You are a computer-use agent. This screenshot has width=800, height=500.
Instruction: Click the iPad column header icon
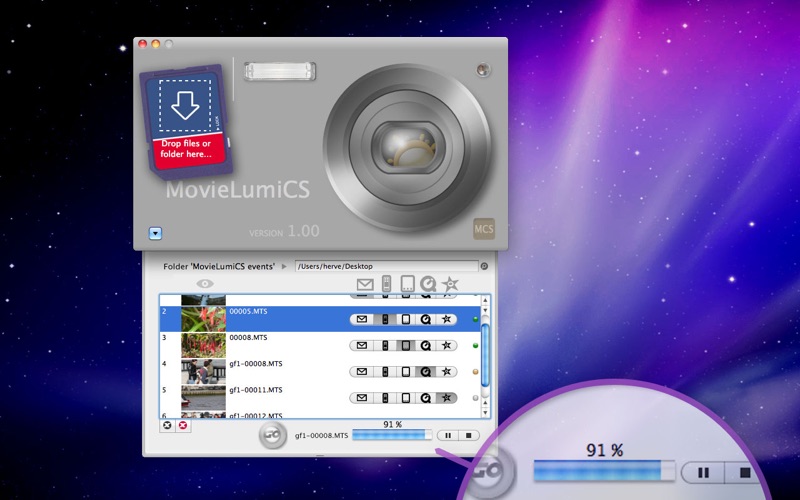407,284
